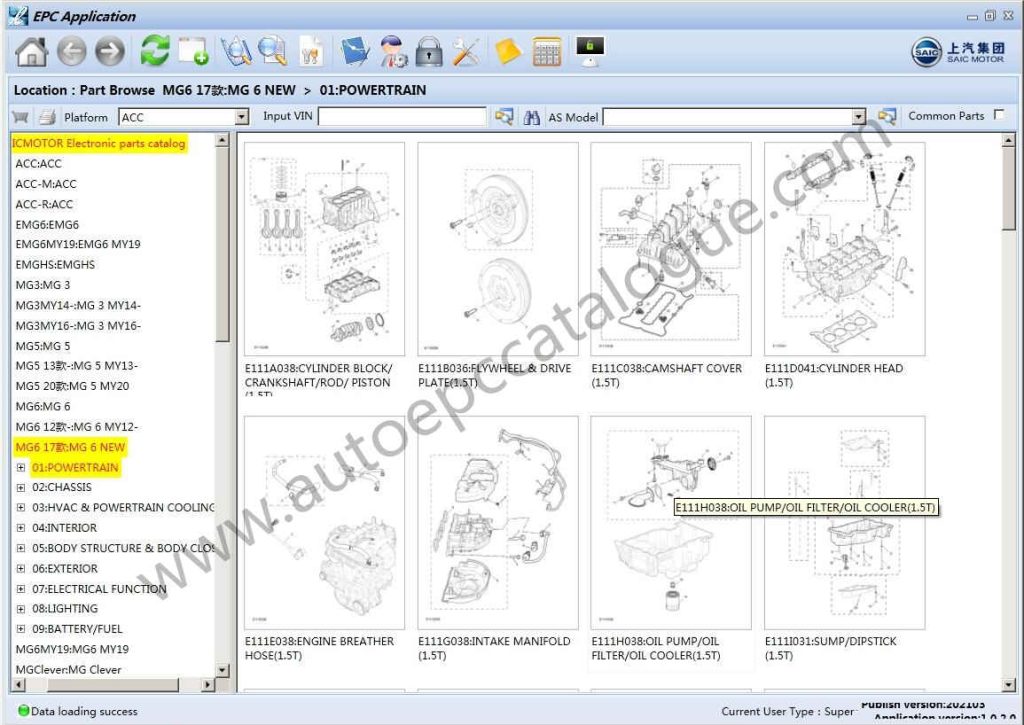Click the shopping cart icon
The image size is (1024, 725).
[x=20, y=117]
